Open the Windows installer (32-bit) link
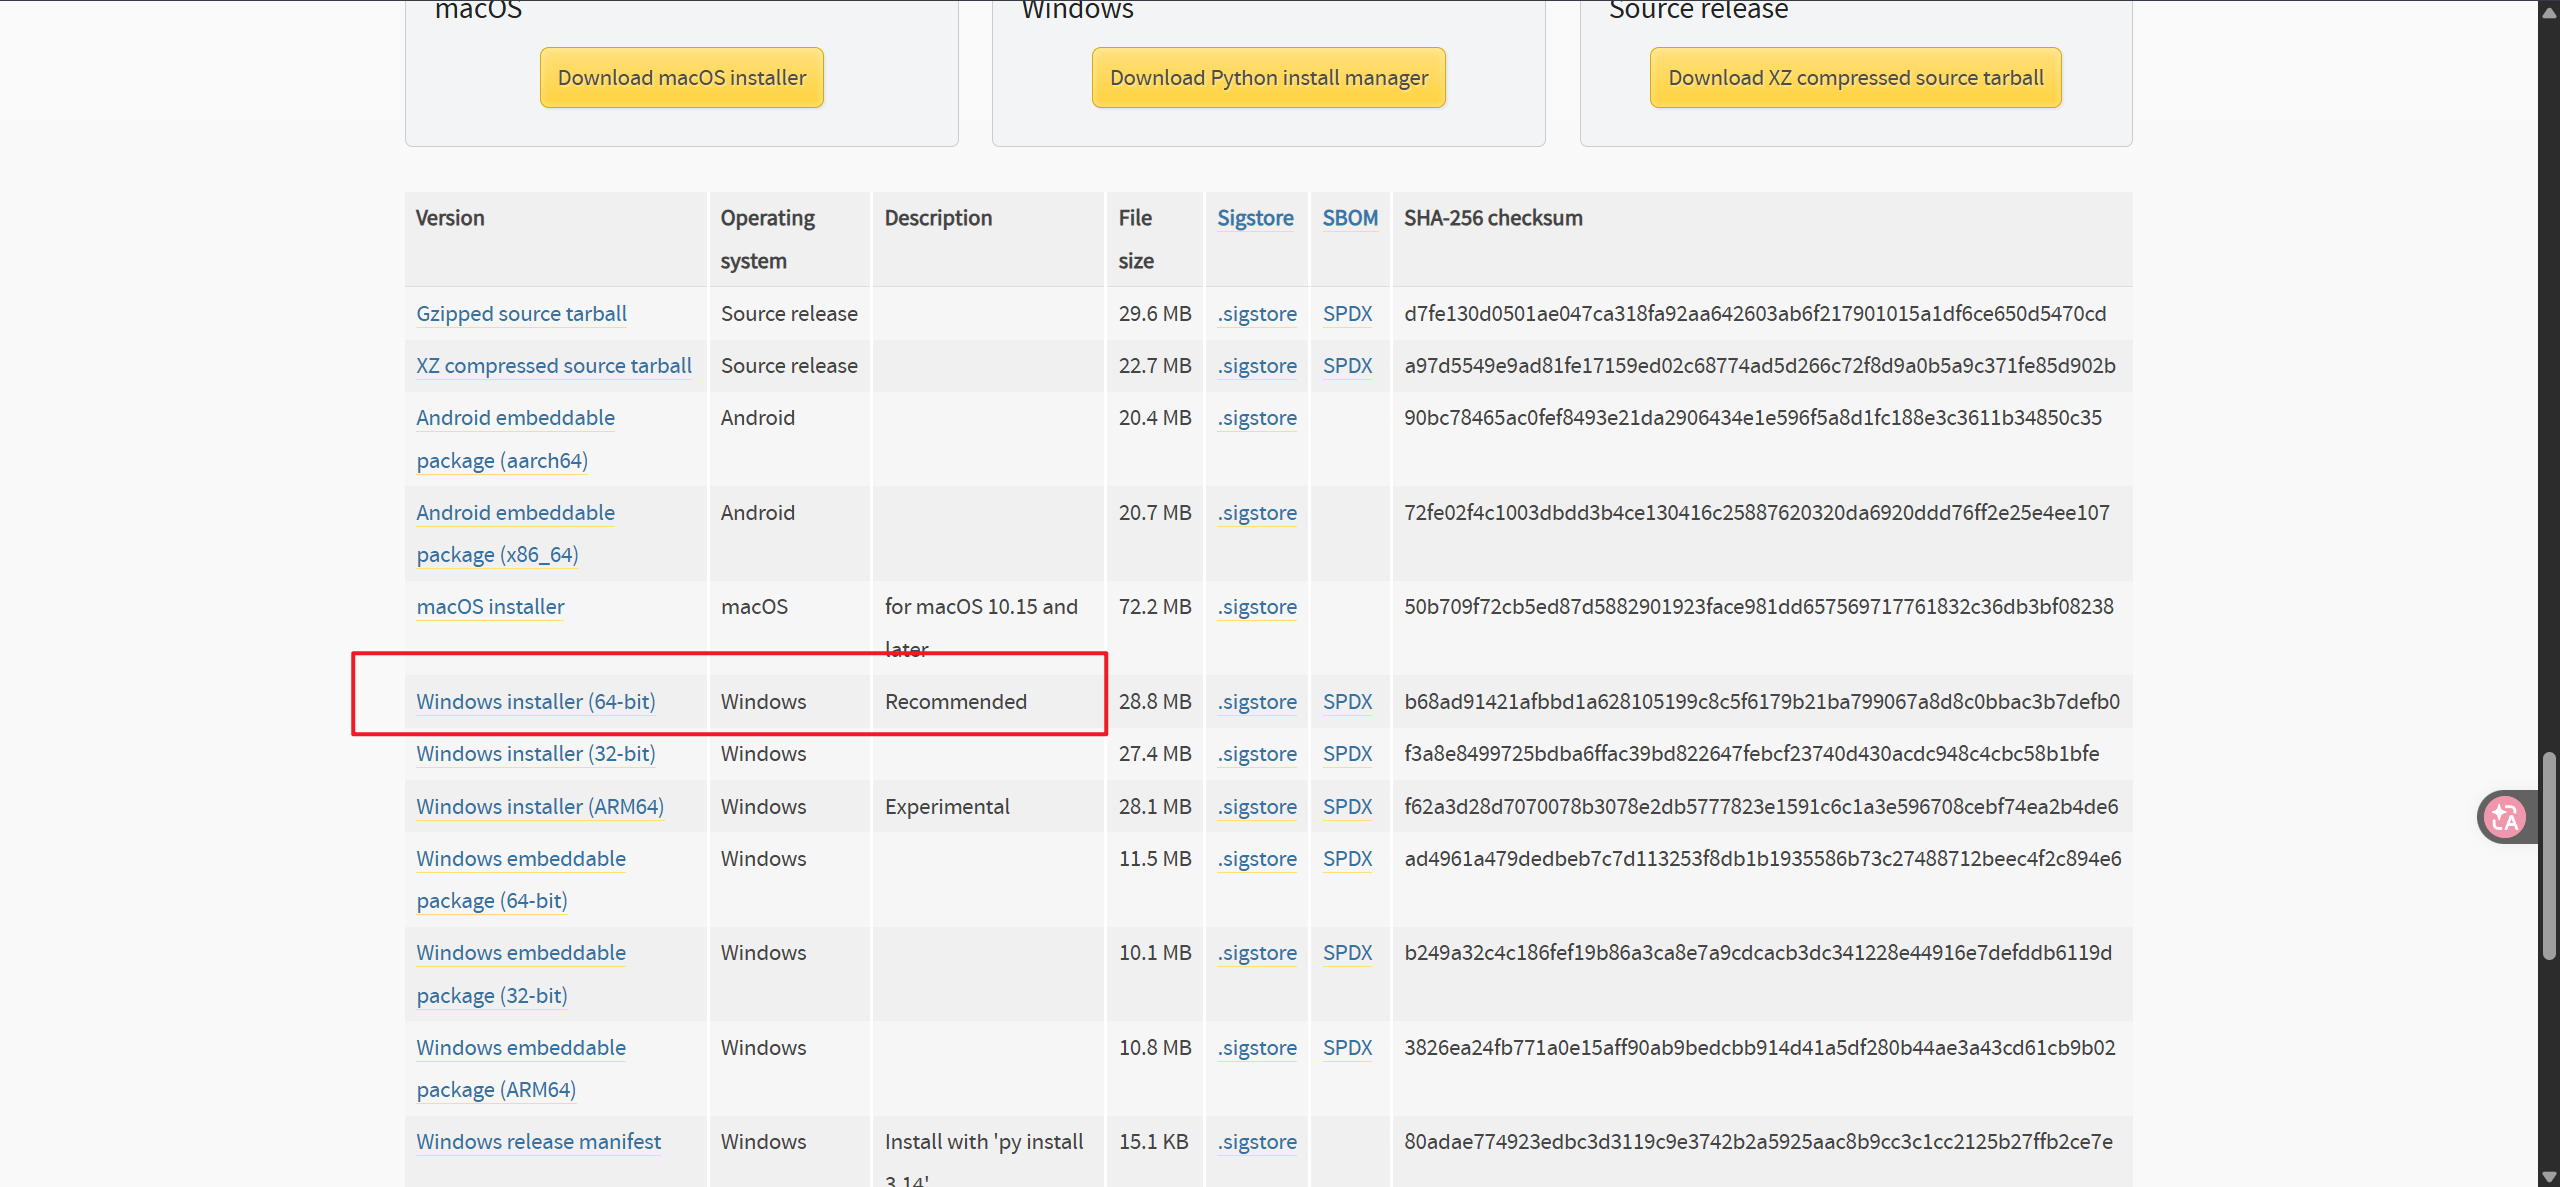Viewport: 2560px width, 1187px height. click(536, 754)
